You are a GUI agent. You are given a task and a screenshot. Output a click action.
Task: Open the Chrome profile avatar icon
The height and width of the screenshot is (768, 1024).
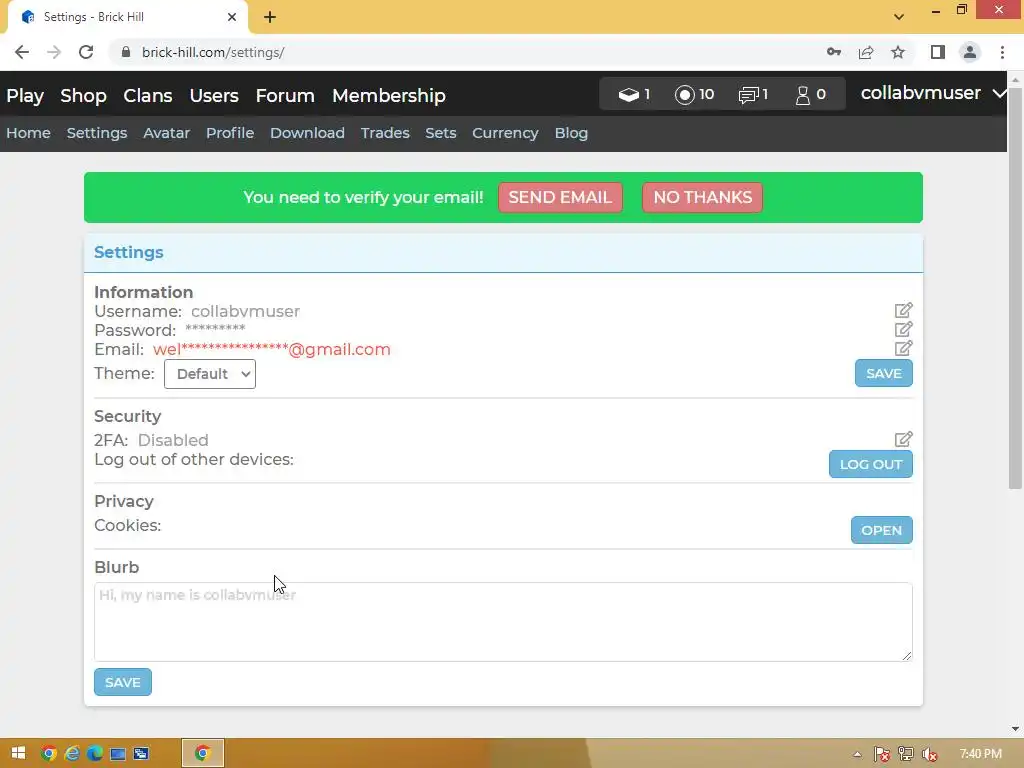(x=970, y=52)
